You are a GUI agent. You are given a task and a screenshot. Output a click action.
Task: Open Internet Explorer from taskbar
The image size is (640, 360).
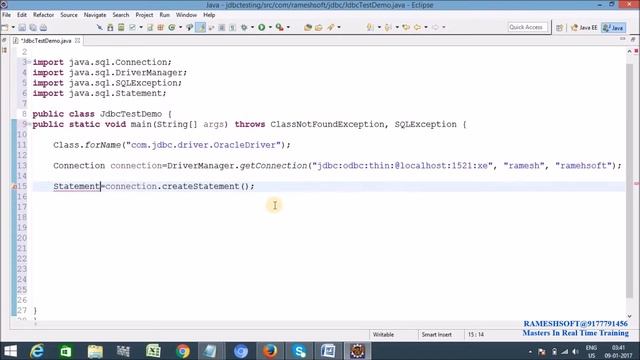point(37,351)
